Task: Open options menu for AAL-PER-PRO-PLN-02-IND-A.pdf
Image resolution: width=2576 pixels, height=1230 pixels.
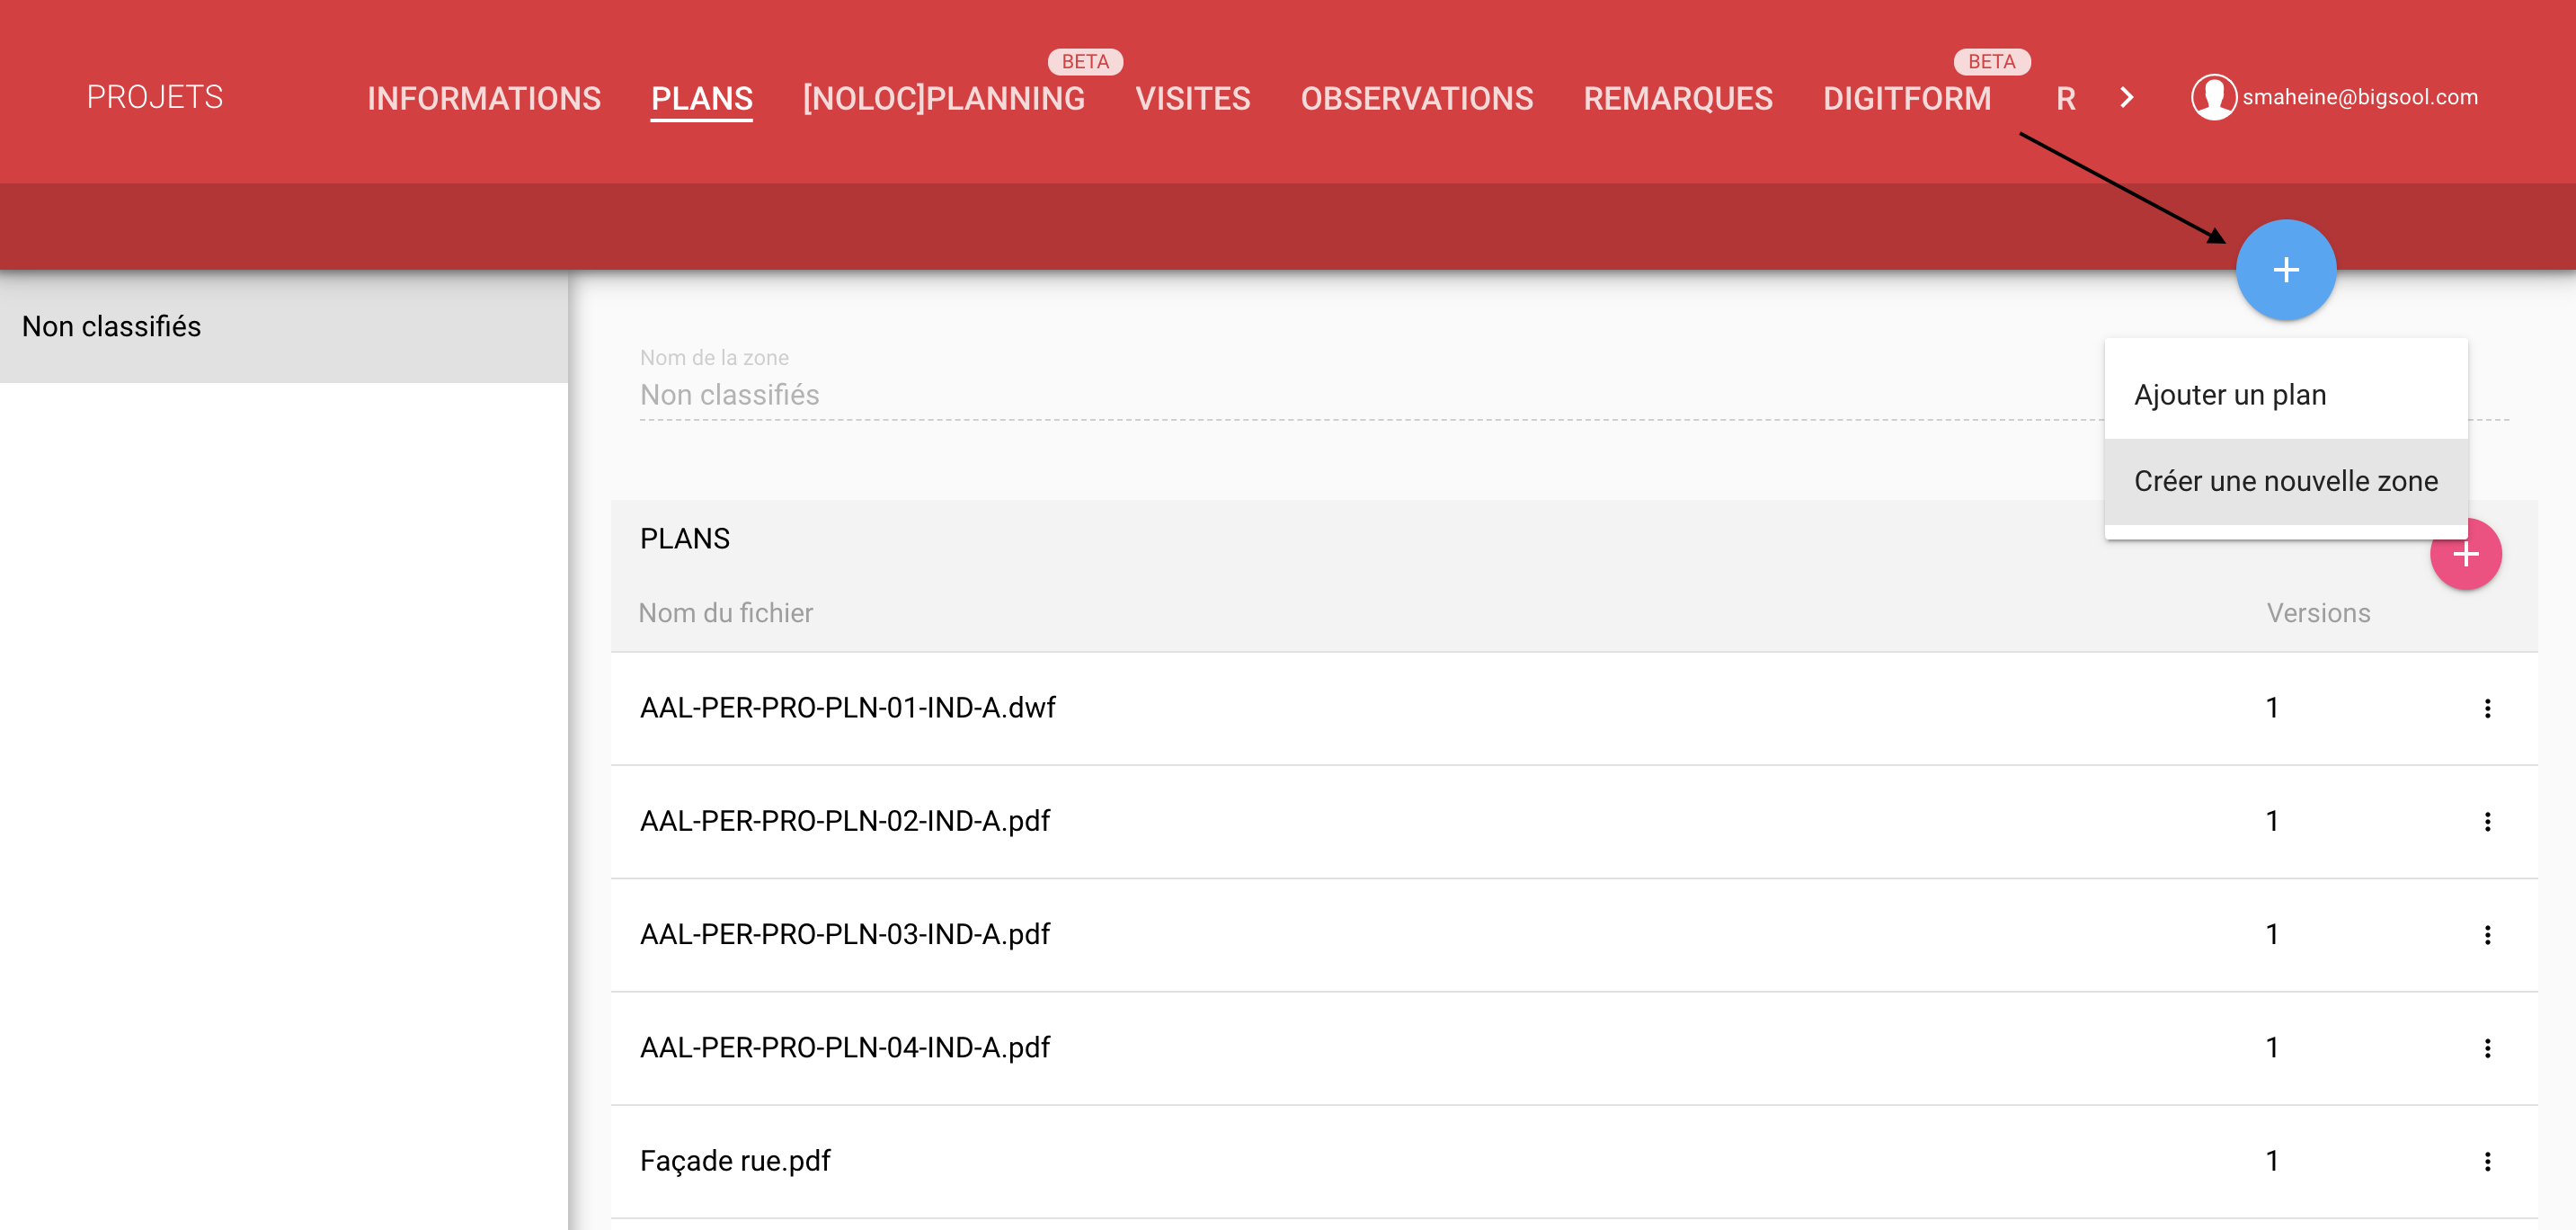Action: pyautogui.click(x=2487, y=822)
